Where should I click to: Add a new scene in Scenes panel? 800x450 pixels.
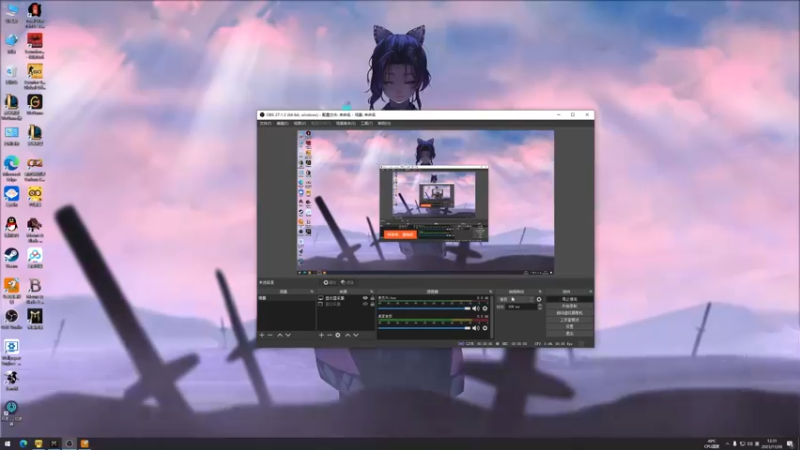pos(262,335)
